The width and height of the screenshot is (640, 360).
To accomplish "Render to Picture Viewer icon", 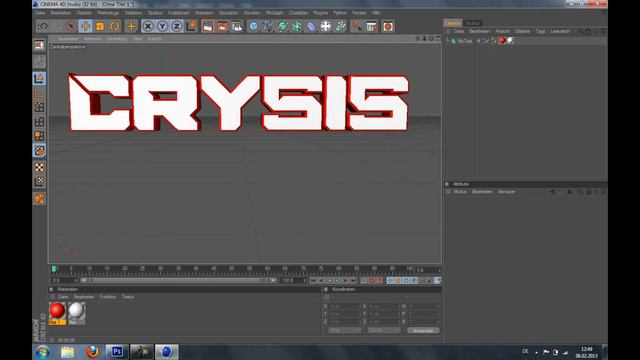I will point(222,27).
